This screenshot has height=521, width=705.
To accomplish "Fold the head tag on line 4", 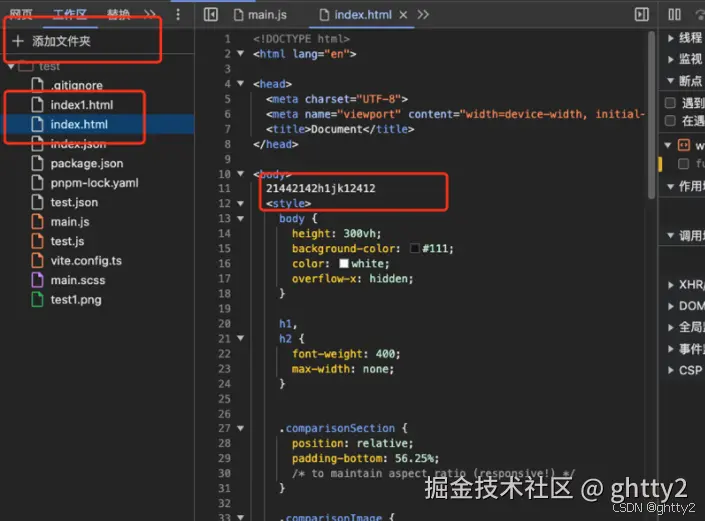I will click(x=241, y=83).
